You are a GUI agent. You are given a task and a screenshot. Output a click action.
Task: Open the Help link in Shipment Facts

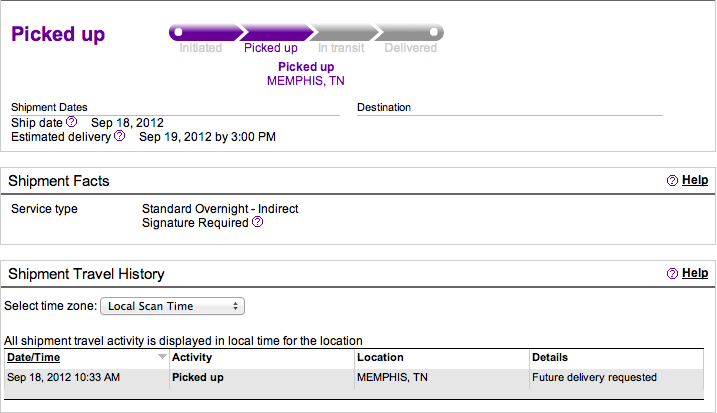695,180
